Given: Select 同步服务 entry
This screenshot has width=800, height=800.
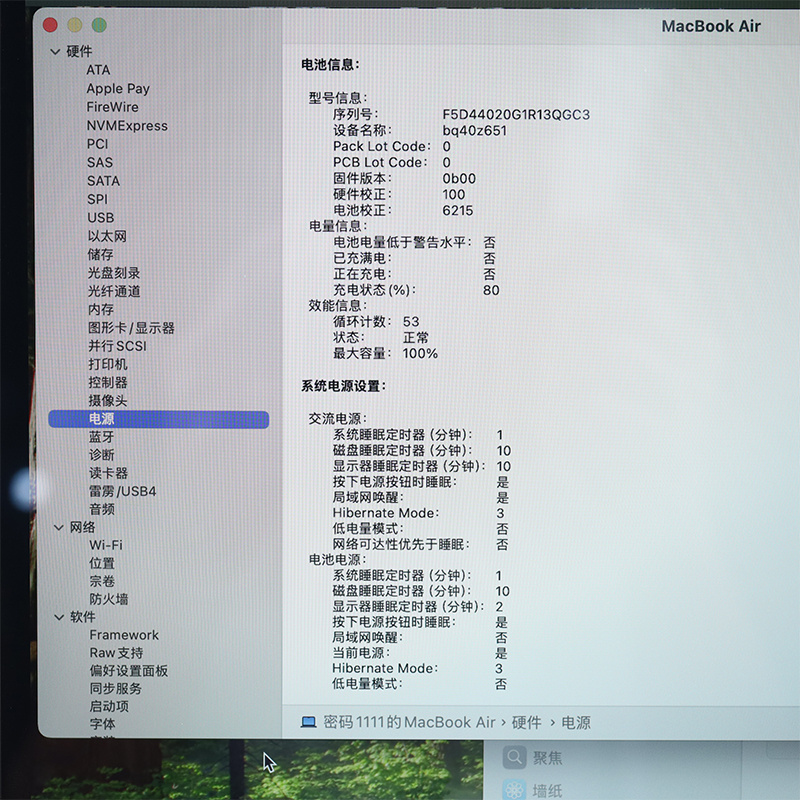Looking at the screenshot, I should (x=116, y=689).
